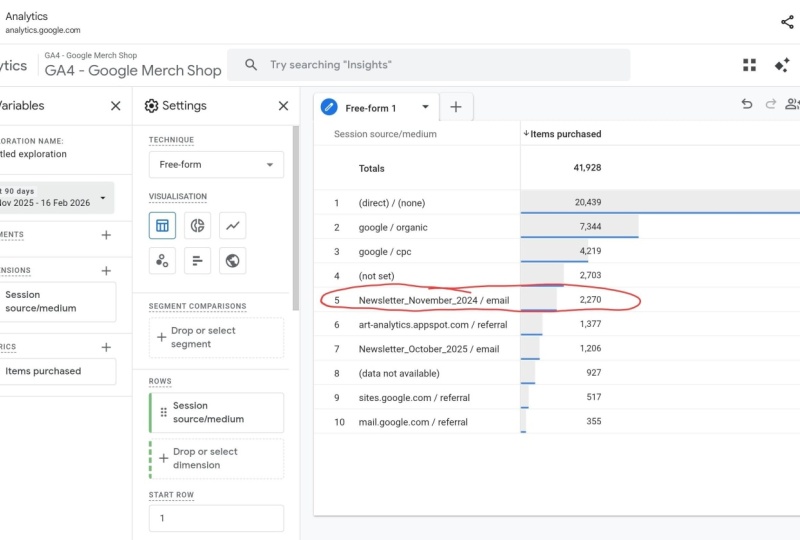The height and width of the screenshot is (540, 800).
Task: Click the Drop or select segment box
Action: tap(216, 337)
